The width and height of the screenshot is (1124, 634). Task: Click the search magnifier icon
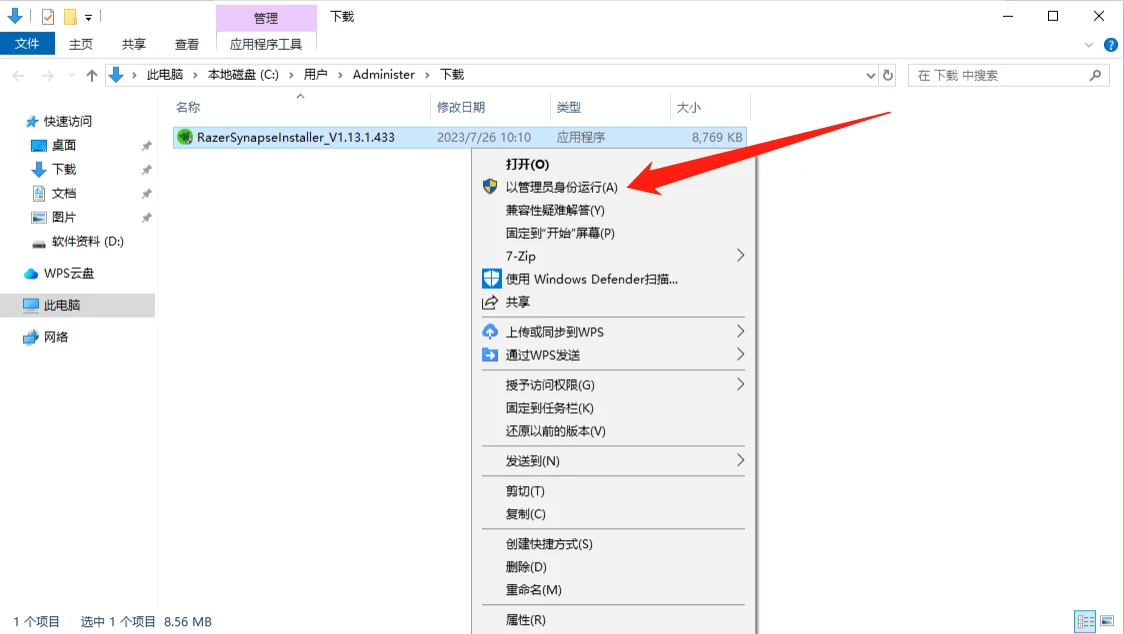[x=1095, y=75]
